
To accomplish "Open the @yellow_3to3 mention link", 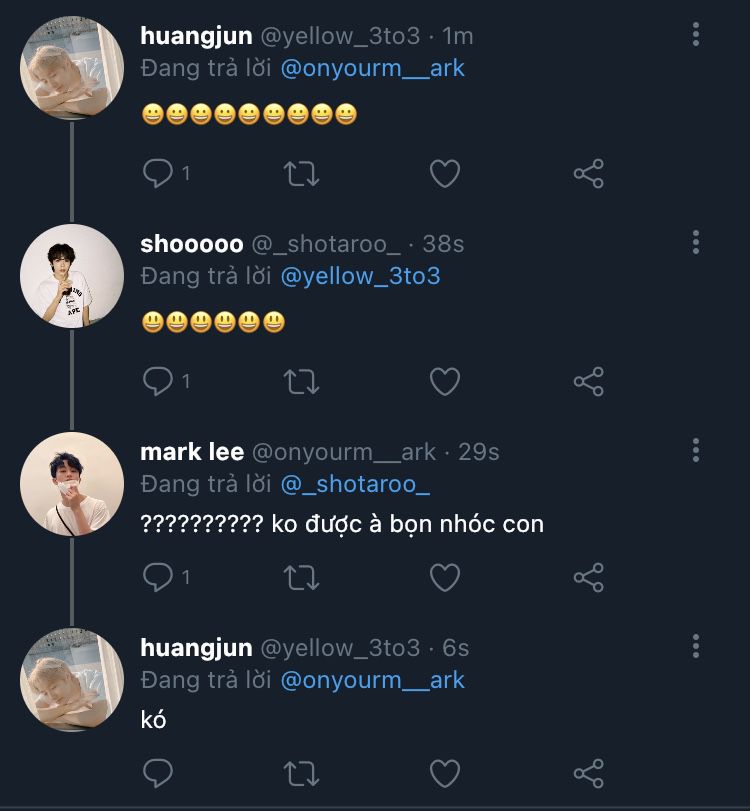I will point(360,276).
